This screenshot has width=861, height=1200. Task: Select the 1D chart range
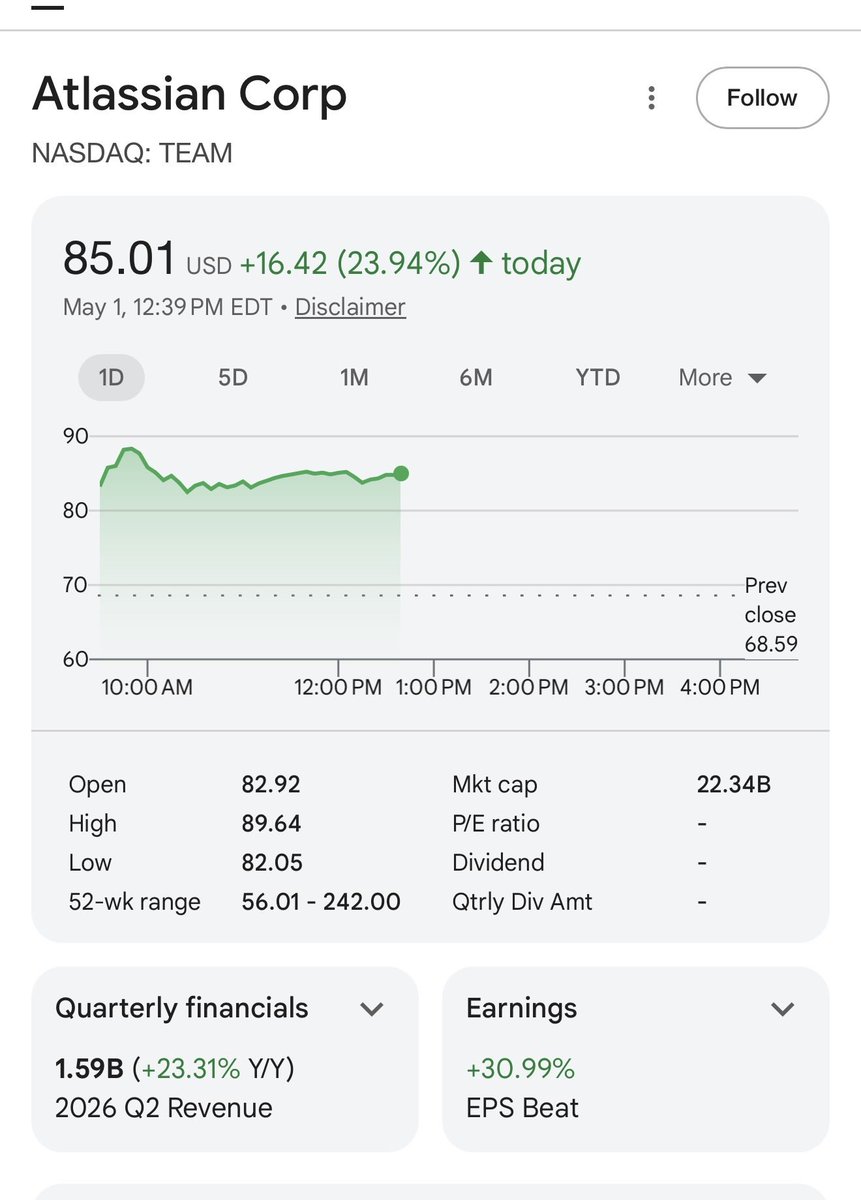(111, 377)
